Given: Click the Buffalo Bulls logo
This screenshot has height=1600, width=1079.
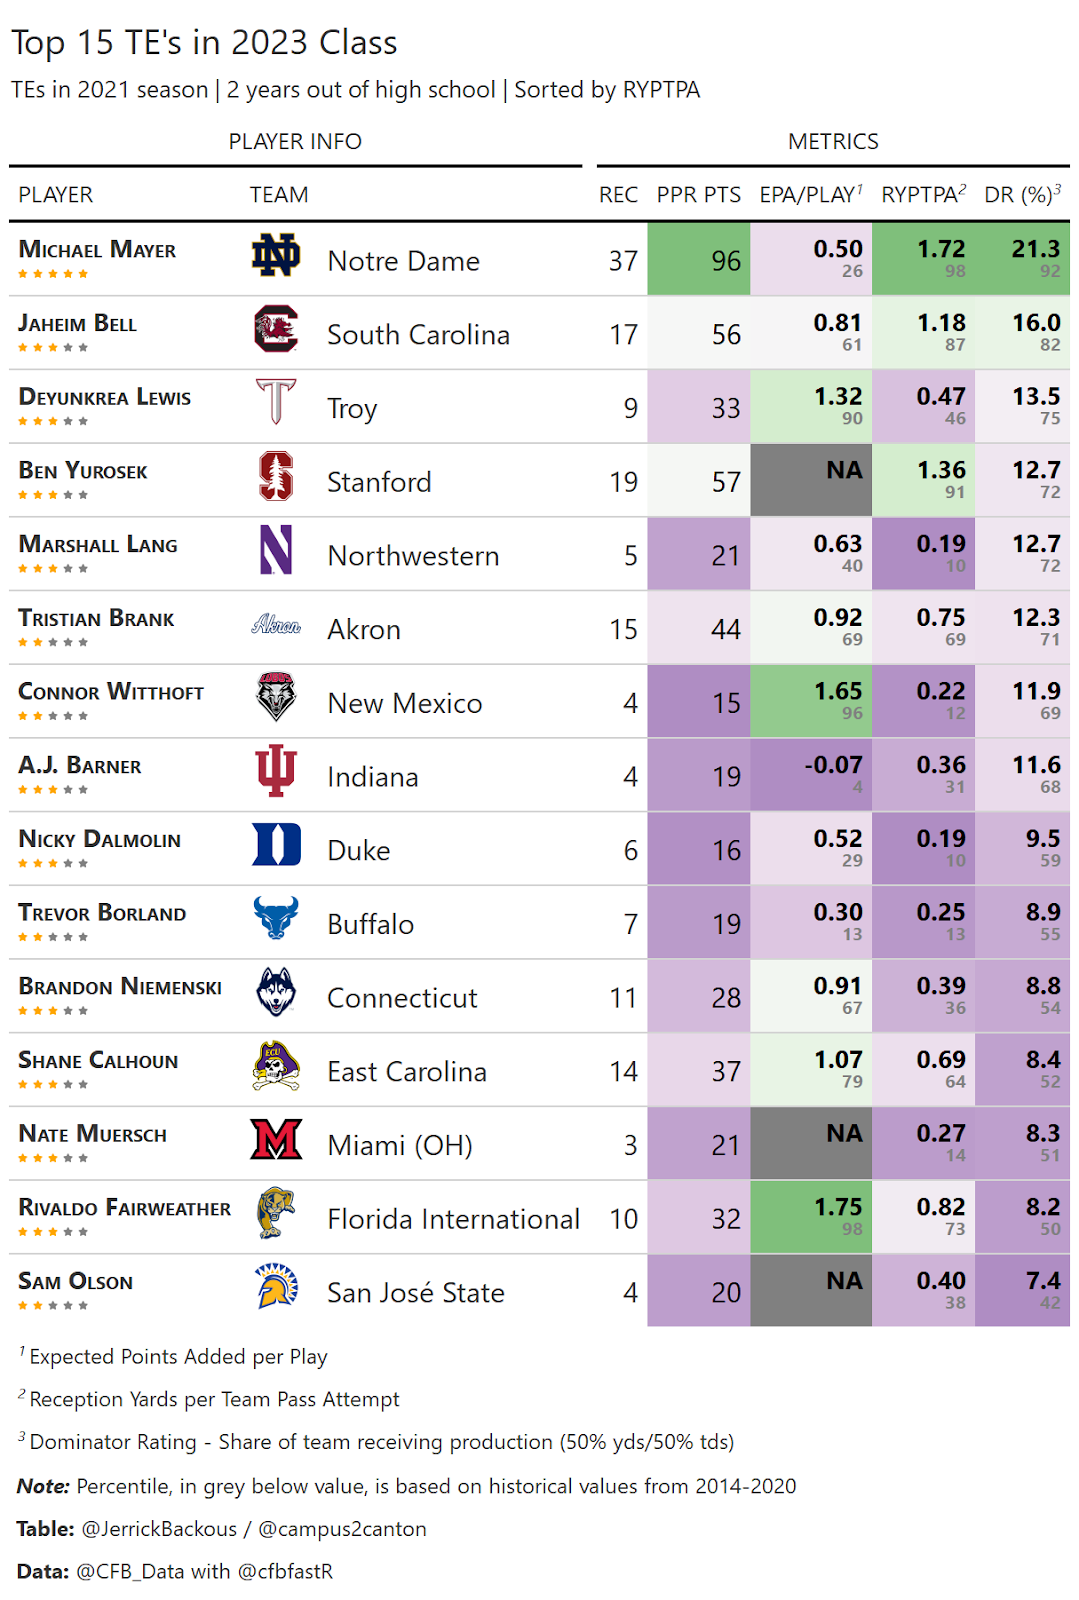Looking at the screenshot, I should click(x=276, y=918).
